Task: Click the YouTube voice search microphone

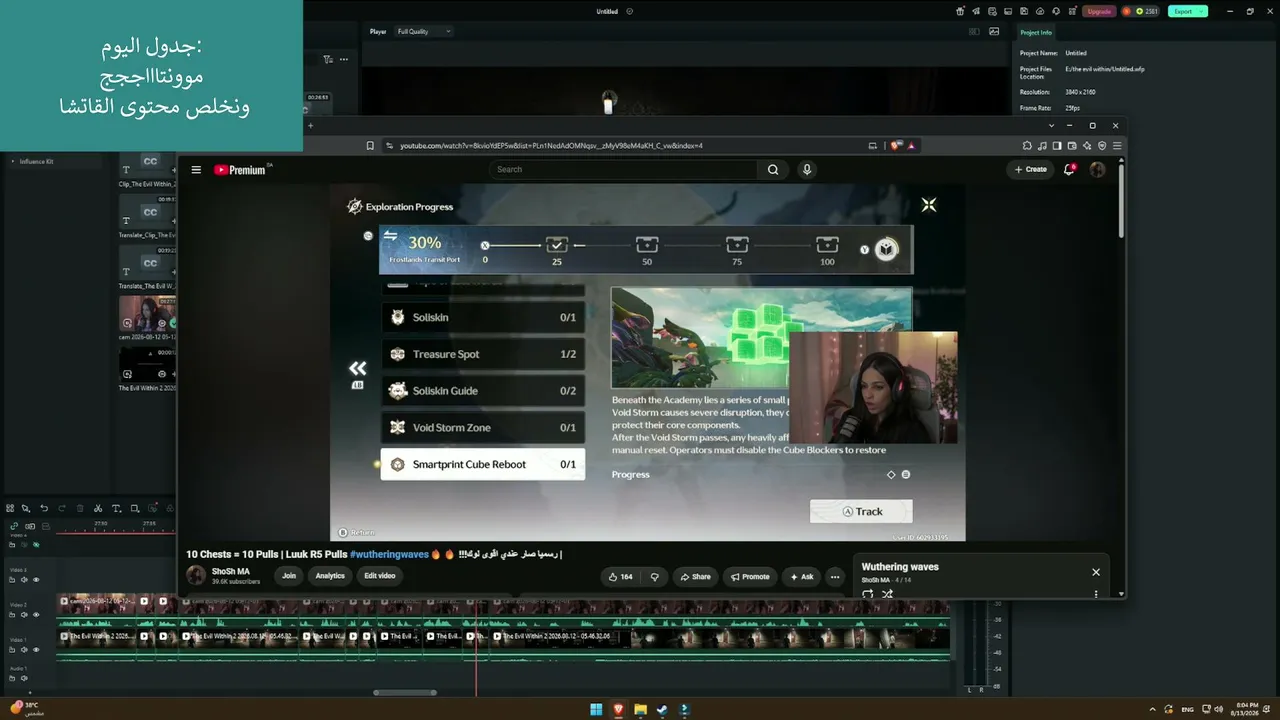Action: [807, 169]
